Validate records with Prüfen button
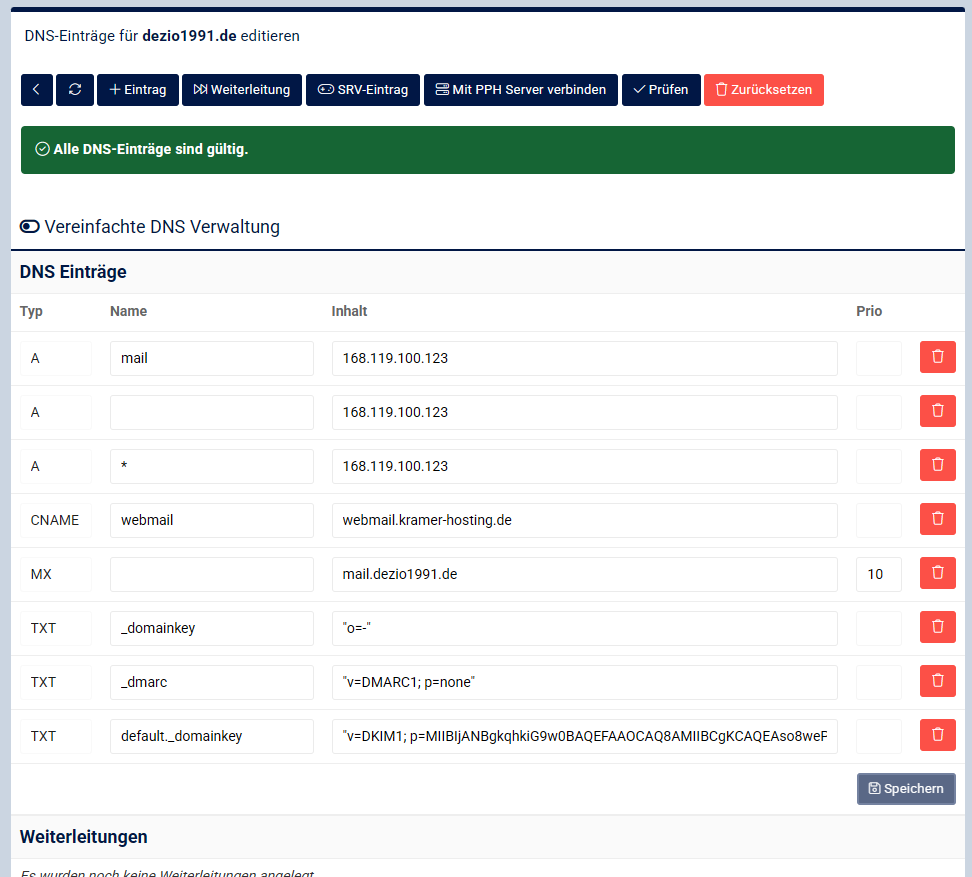The height and width of the screenshot is (877, 972). click(x=661, y=90)
